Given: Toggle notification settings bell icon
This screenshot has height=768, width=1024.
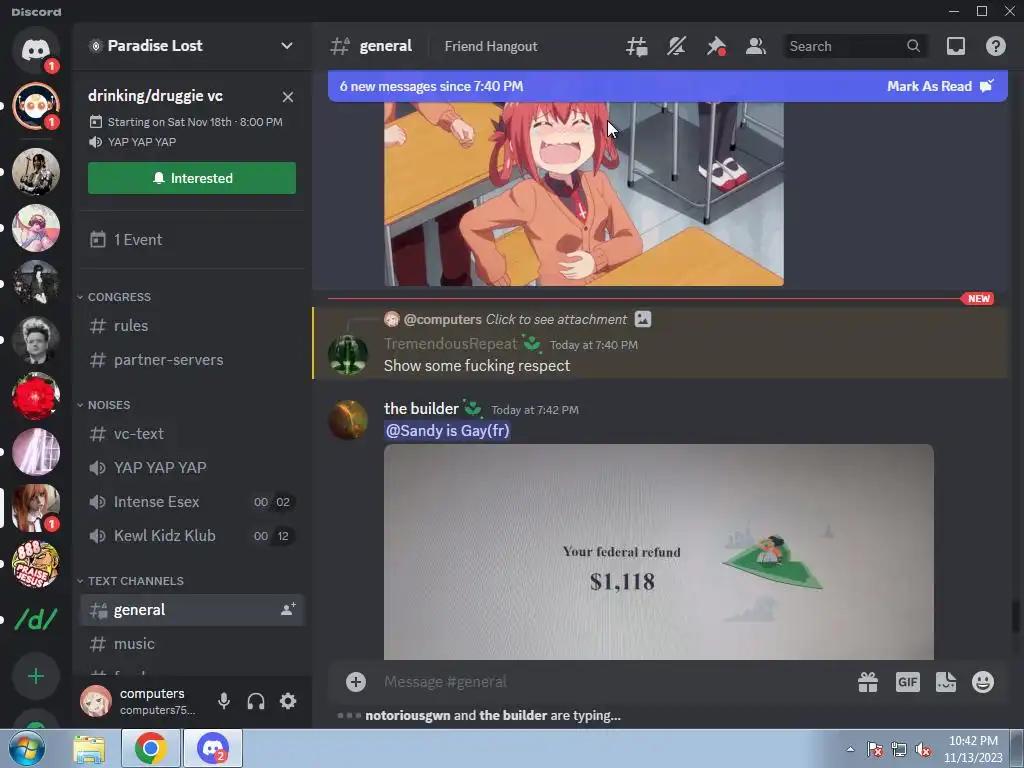Looking at the screenshot, I should (x=677, y=46).
